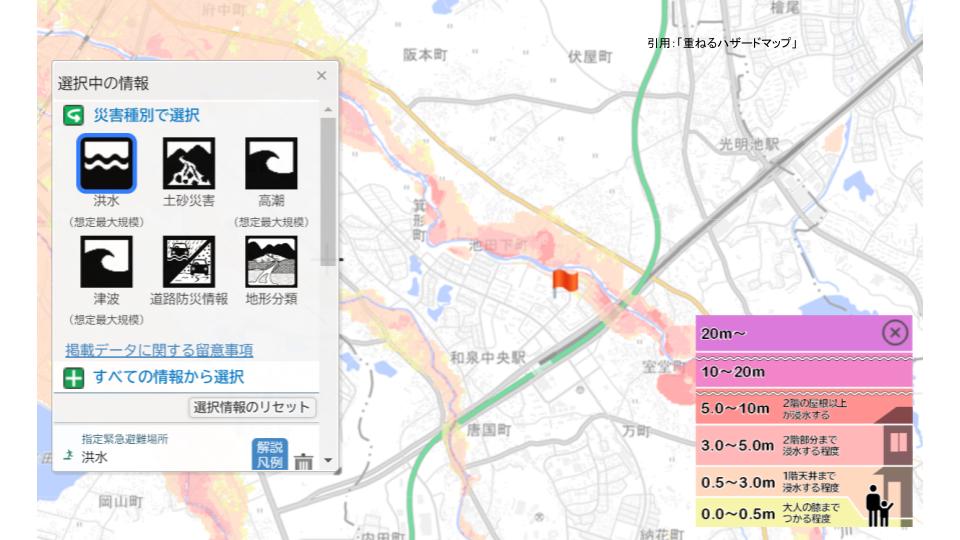Click the 和泉中央駅 station label on map
The height and width of the screenshot is (540, 960).
[487, 357]
